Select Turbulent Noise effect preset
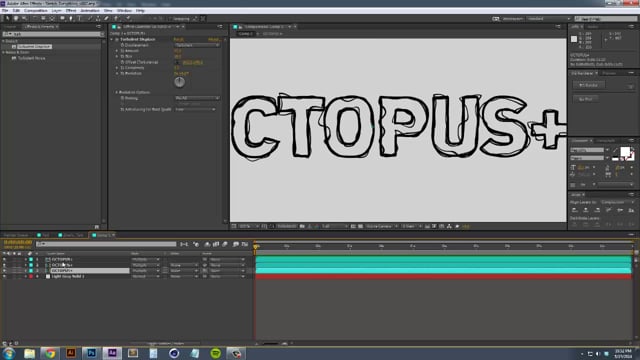Viewport: 640px width, 360px height. click(31, 58)
